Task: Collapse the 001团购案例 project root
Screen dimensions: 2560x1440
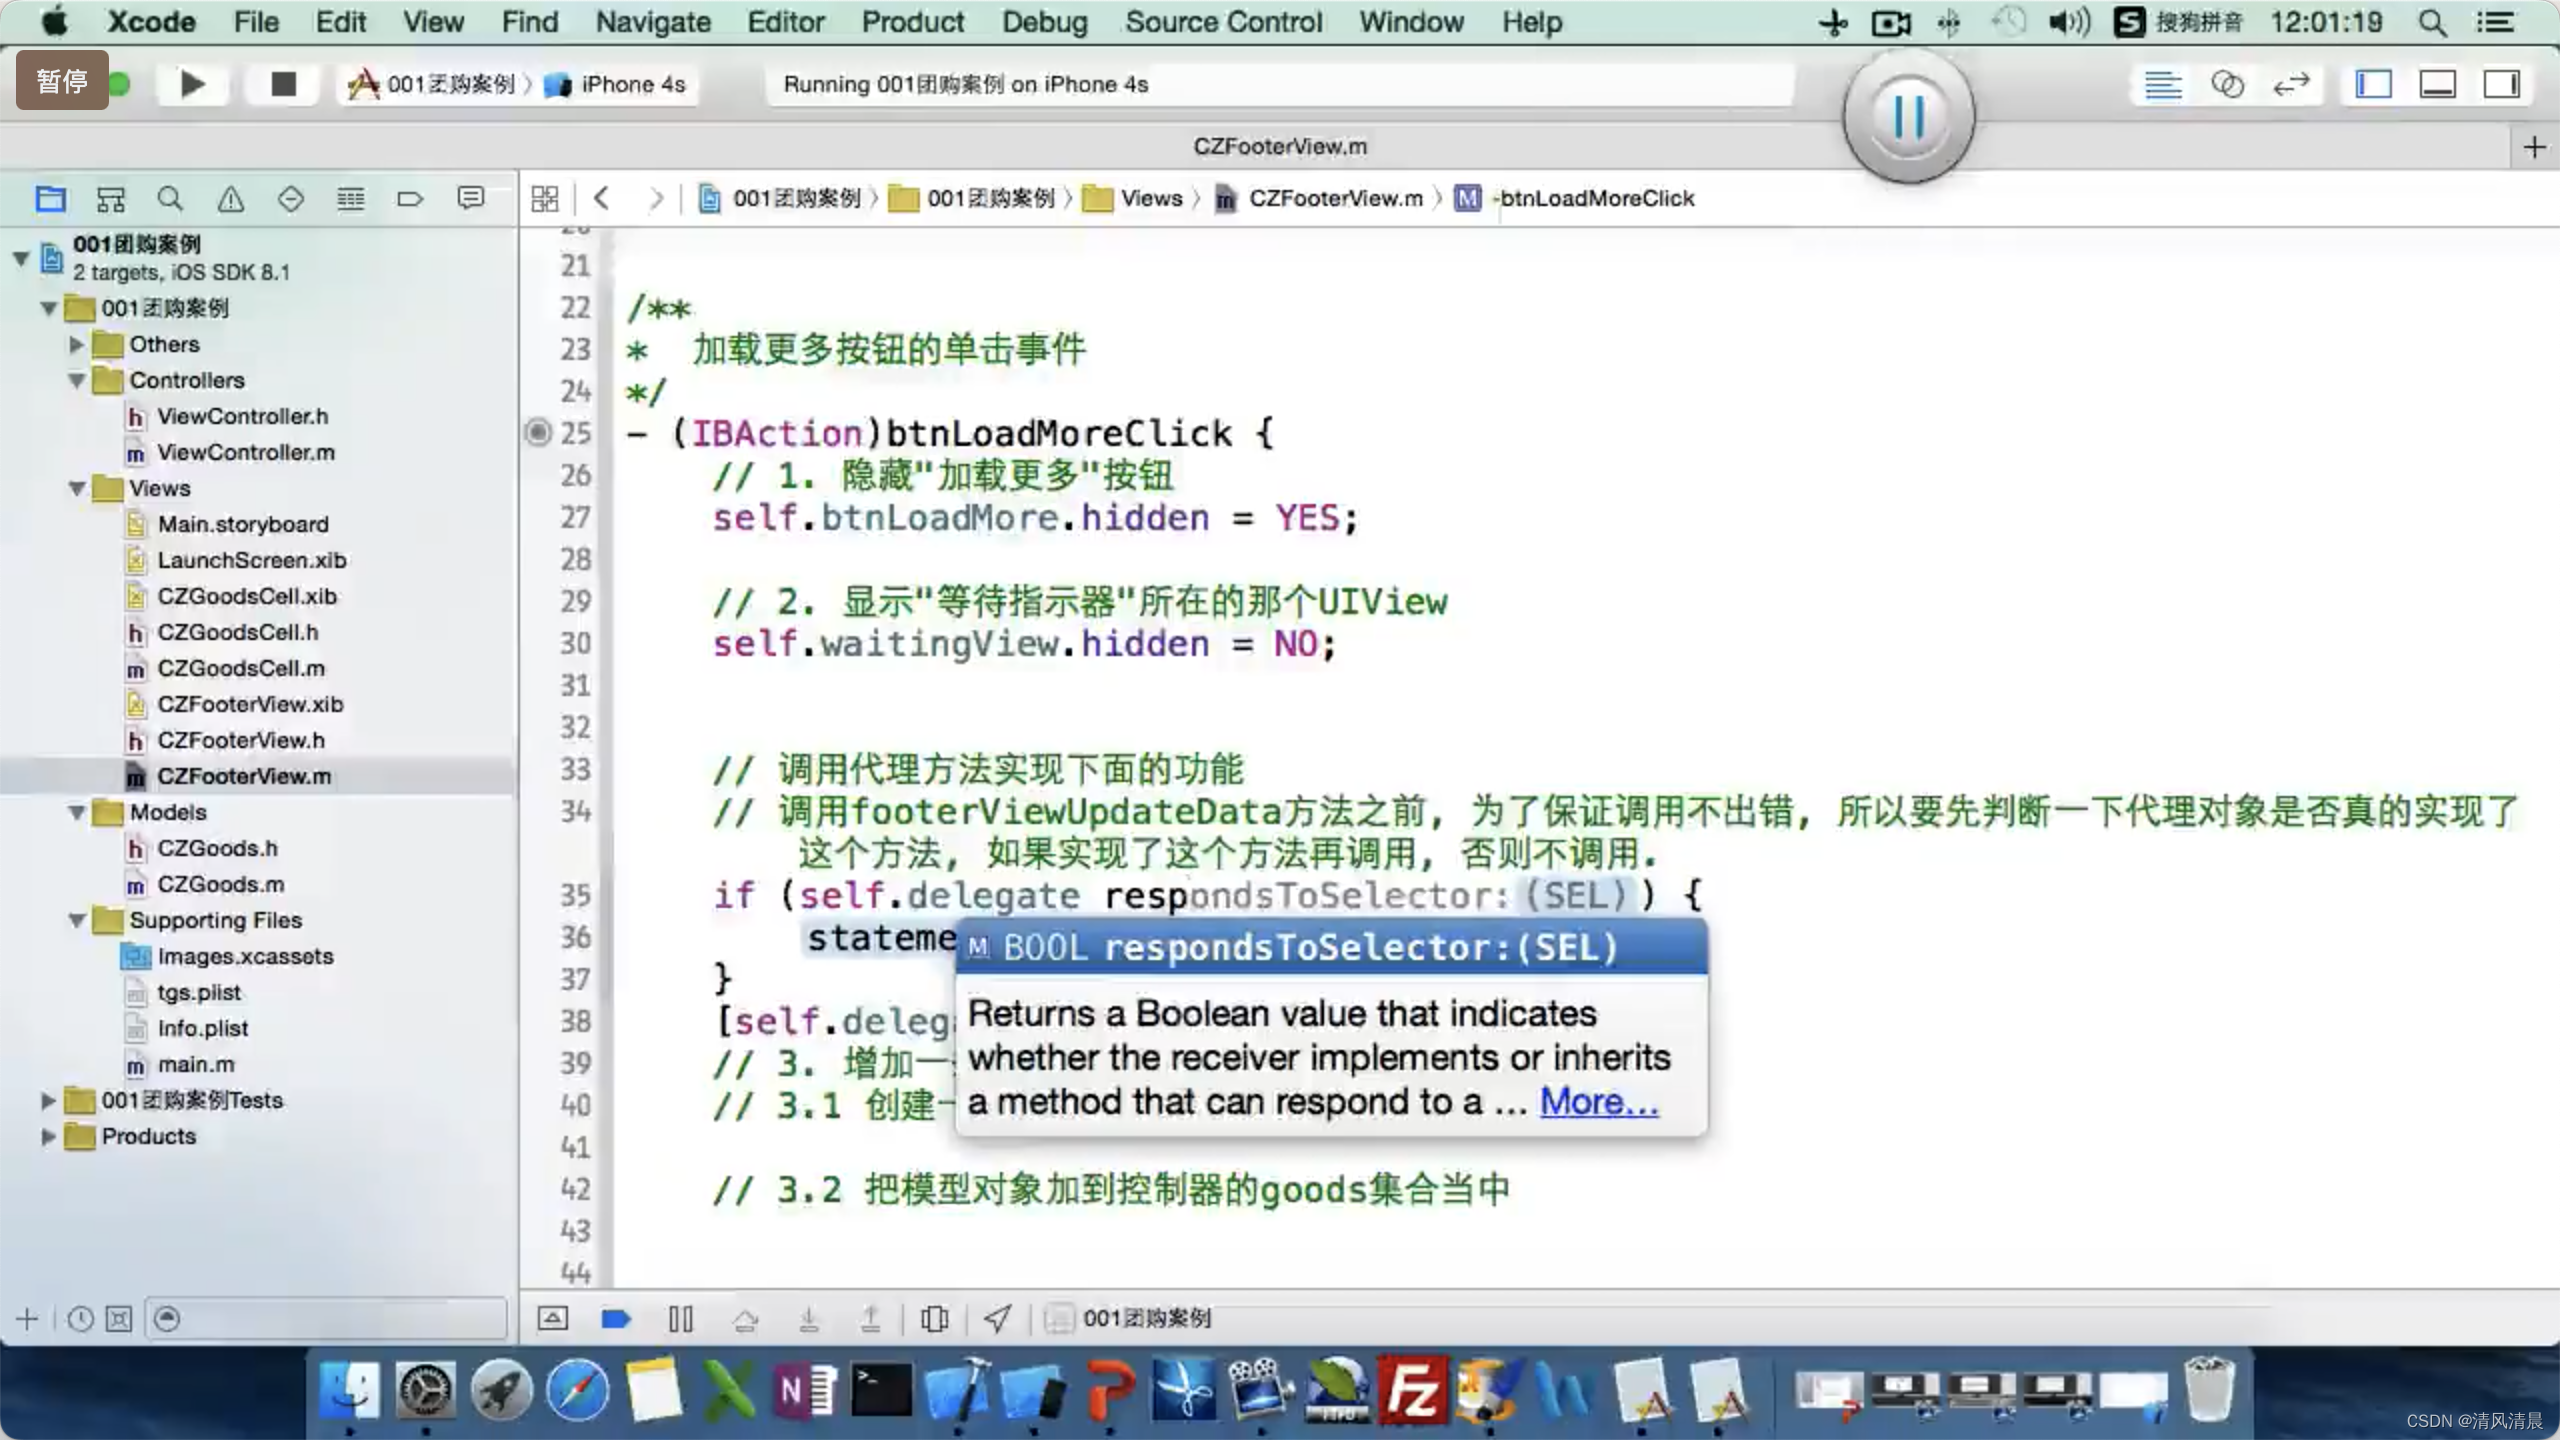Action: pos(20,257)
